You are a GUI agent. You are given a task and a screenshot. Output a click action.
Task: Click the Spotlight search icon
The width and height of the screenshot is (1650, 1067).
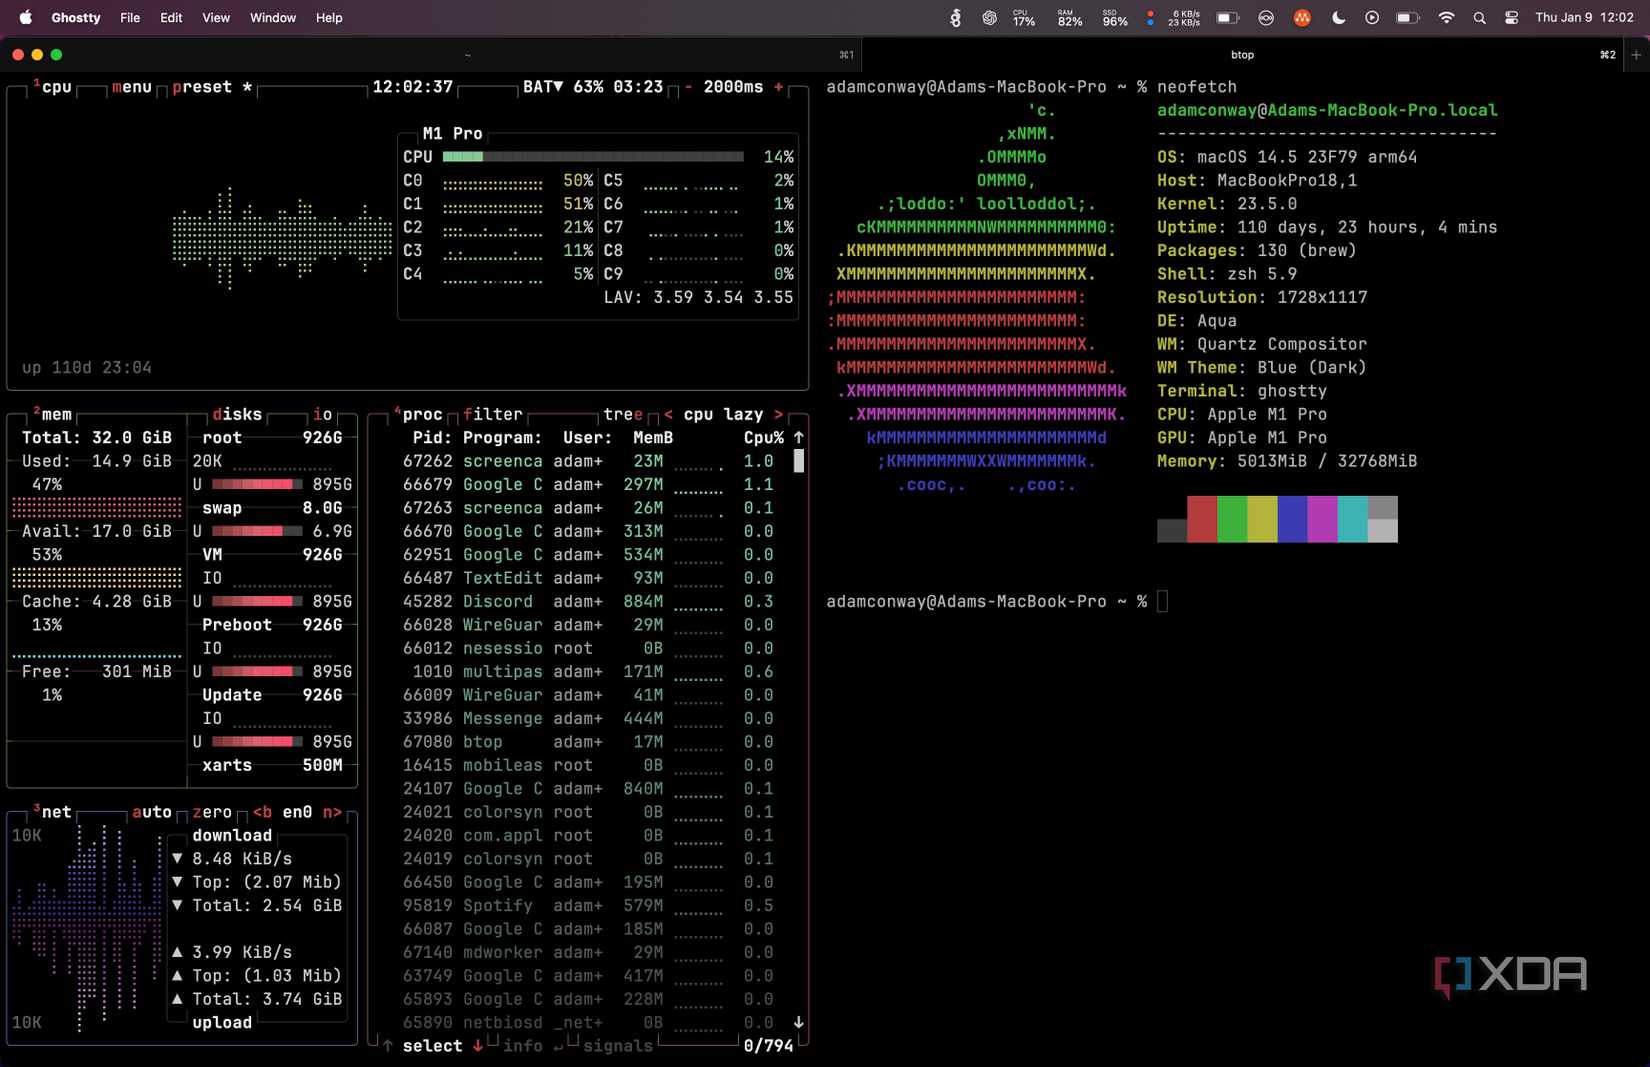[1480, 17]
